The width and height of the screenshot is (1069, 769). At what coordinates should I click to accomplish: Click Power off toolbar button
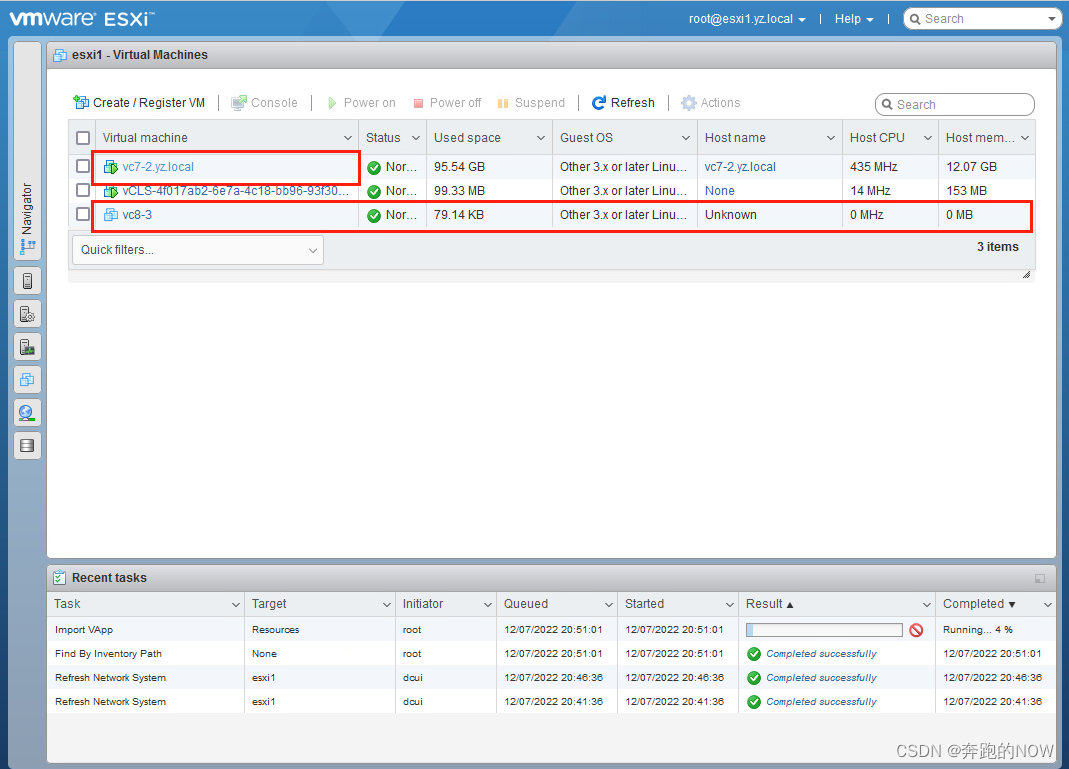pos(447,103)
